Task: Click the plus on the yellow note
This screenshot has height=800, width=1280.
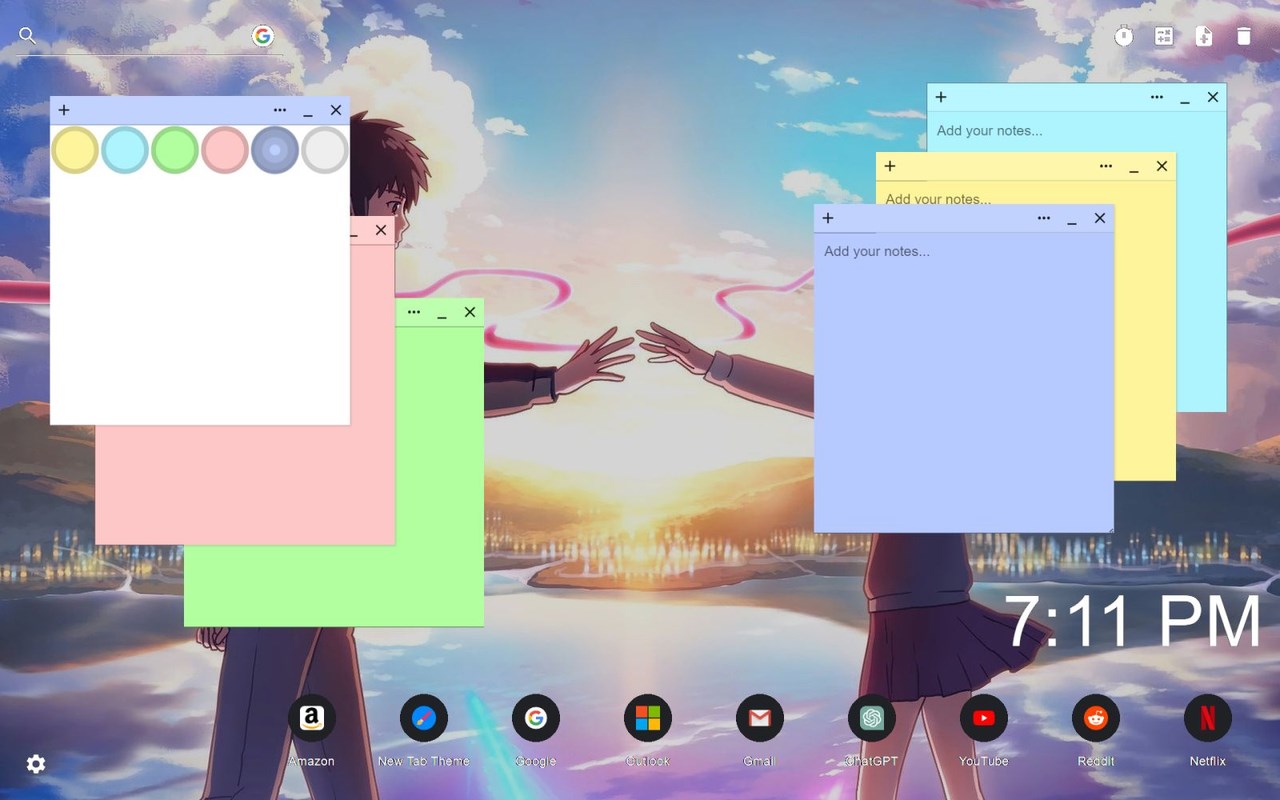Action: pos(890,166)
